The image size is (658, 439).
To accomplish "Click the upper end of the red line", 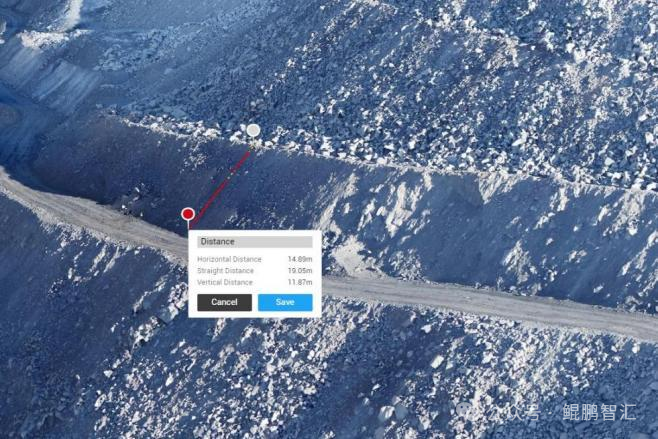I will click(x=250, y=152).
